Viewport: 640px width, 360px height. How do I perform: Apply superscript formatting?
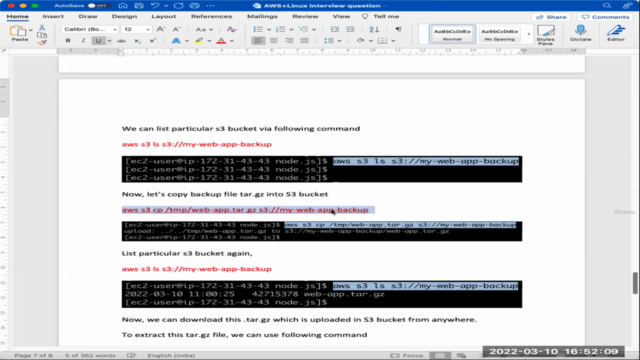coord(153,41)
